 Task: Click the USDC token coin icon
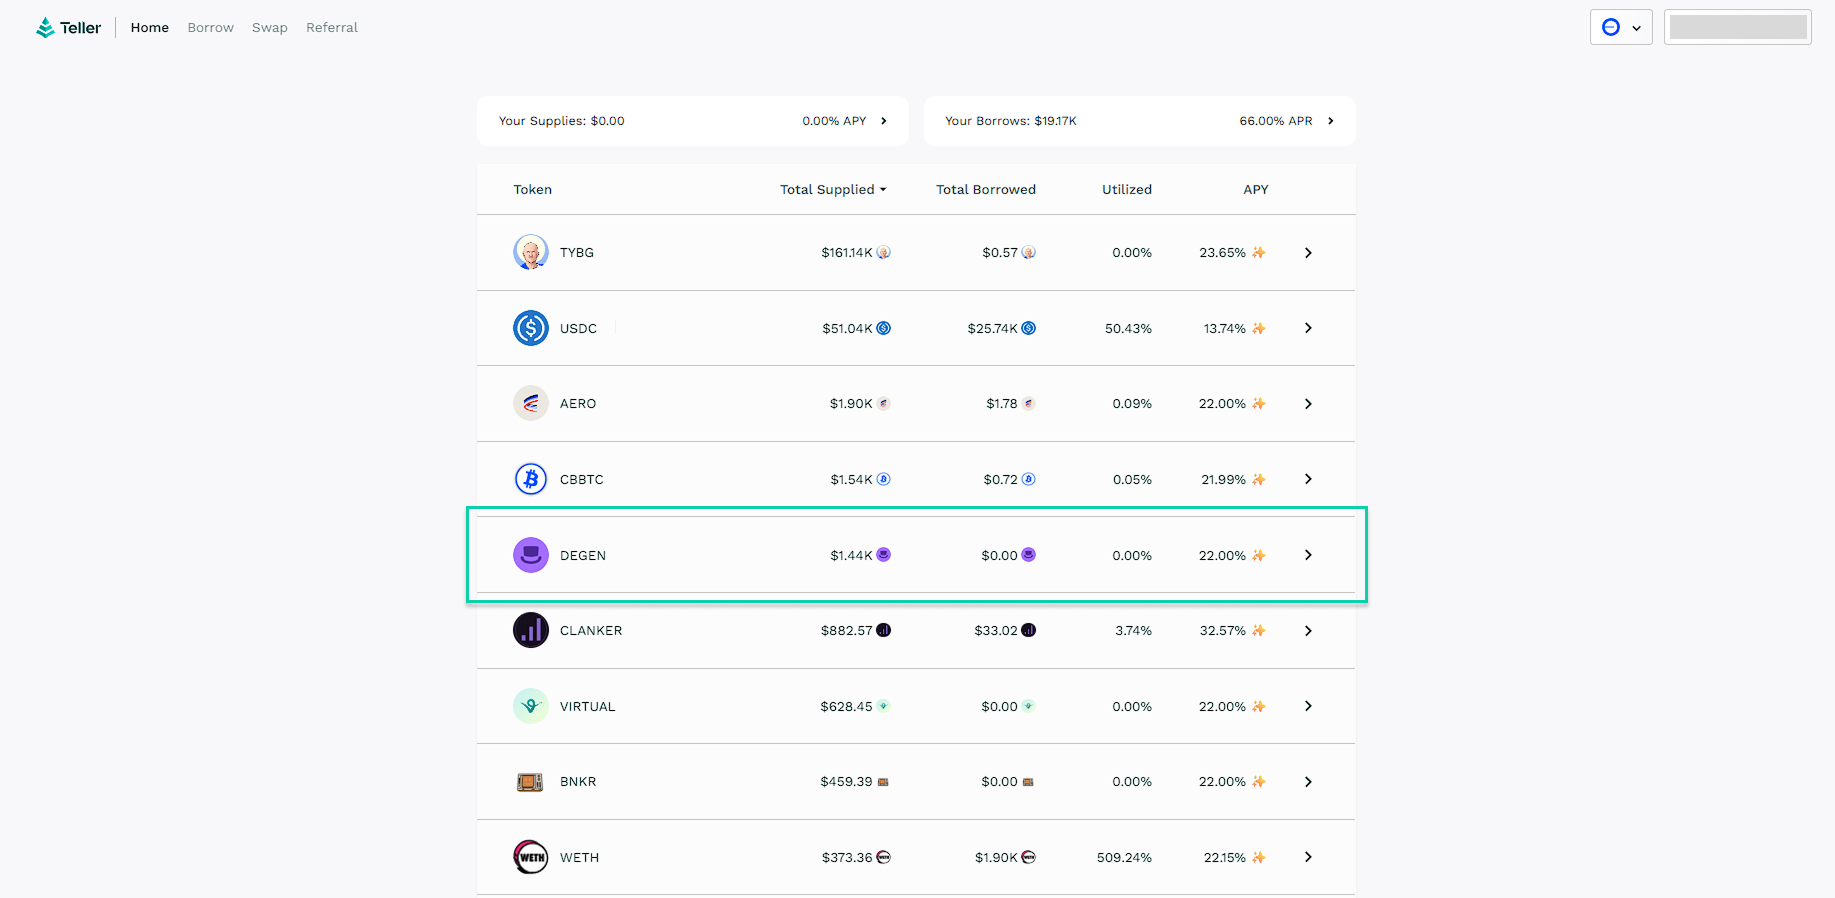[530, 328]
